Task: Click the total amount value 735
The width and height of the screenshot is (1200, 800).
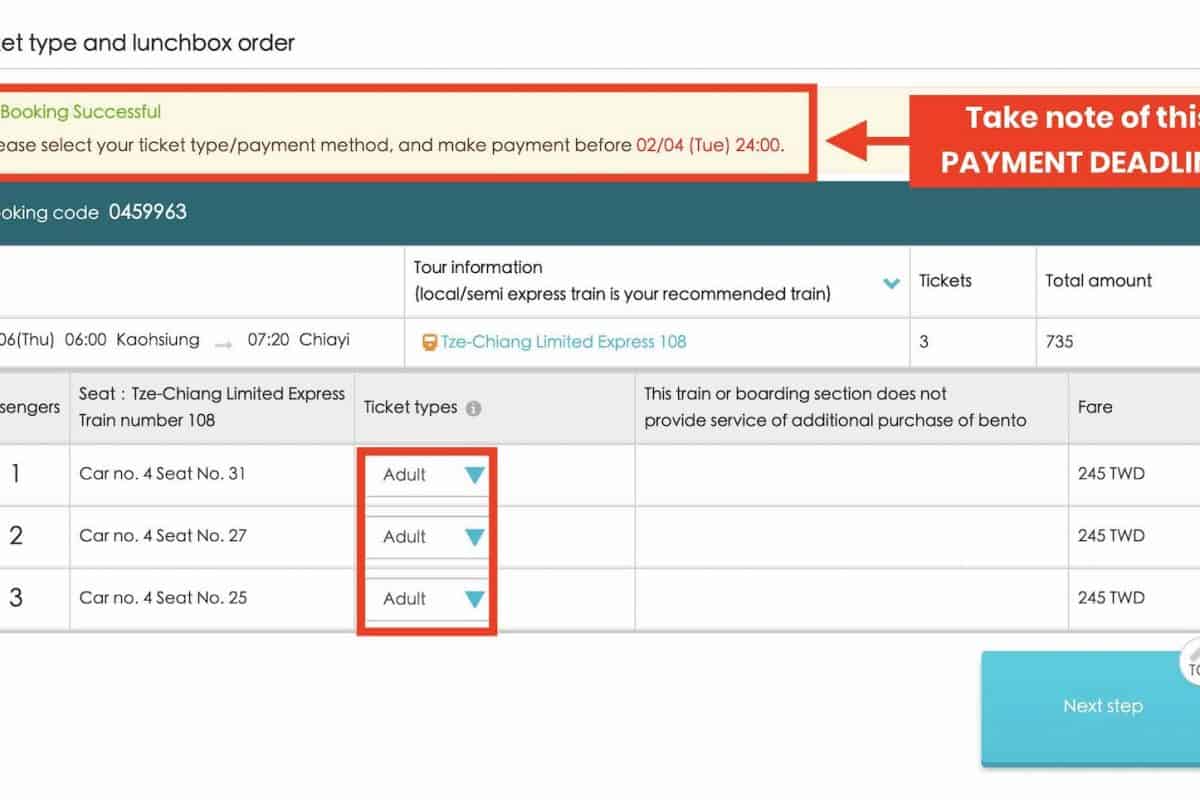Action: 1059,342
